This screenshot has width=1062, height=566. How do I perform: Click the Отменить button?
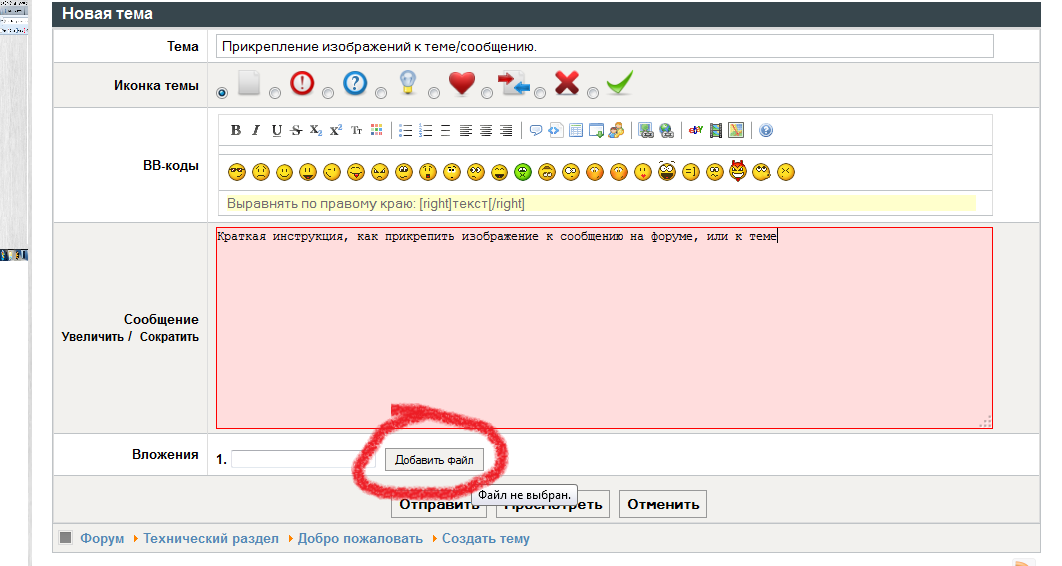(x=663, y=504)
